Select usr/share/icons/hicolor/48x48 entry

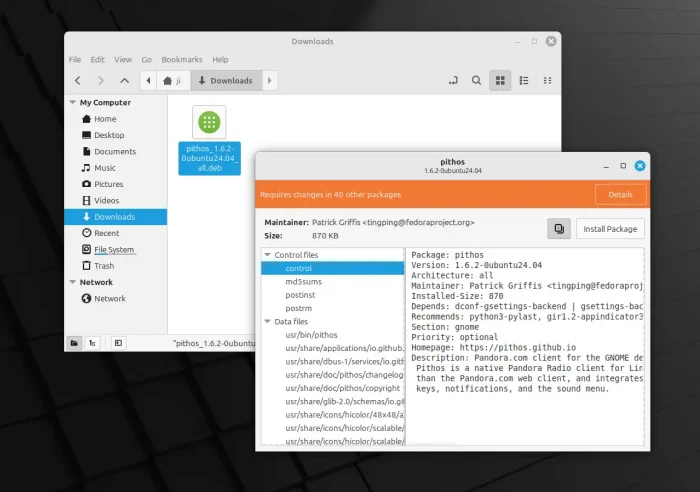(333, 415)
